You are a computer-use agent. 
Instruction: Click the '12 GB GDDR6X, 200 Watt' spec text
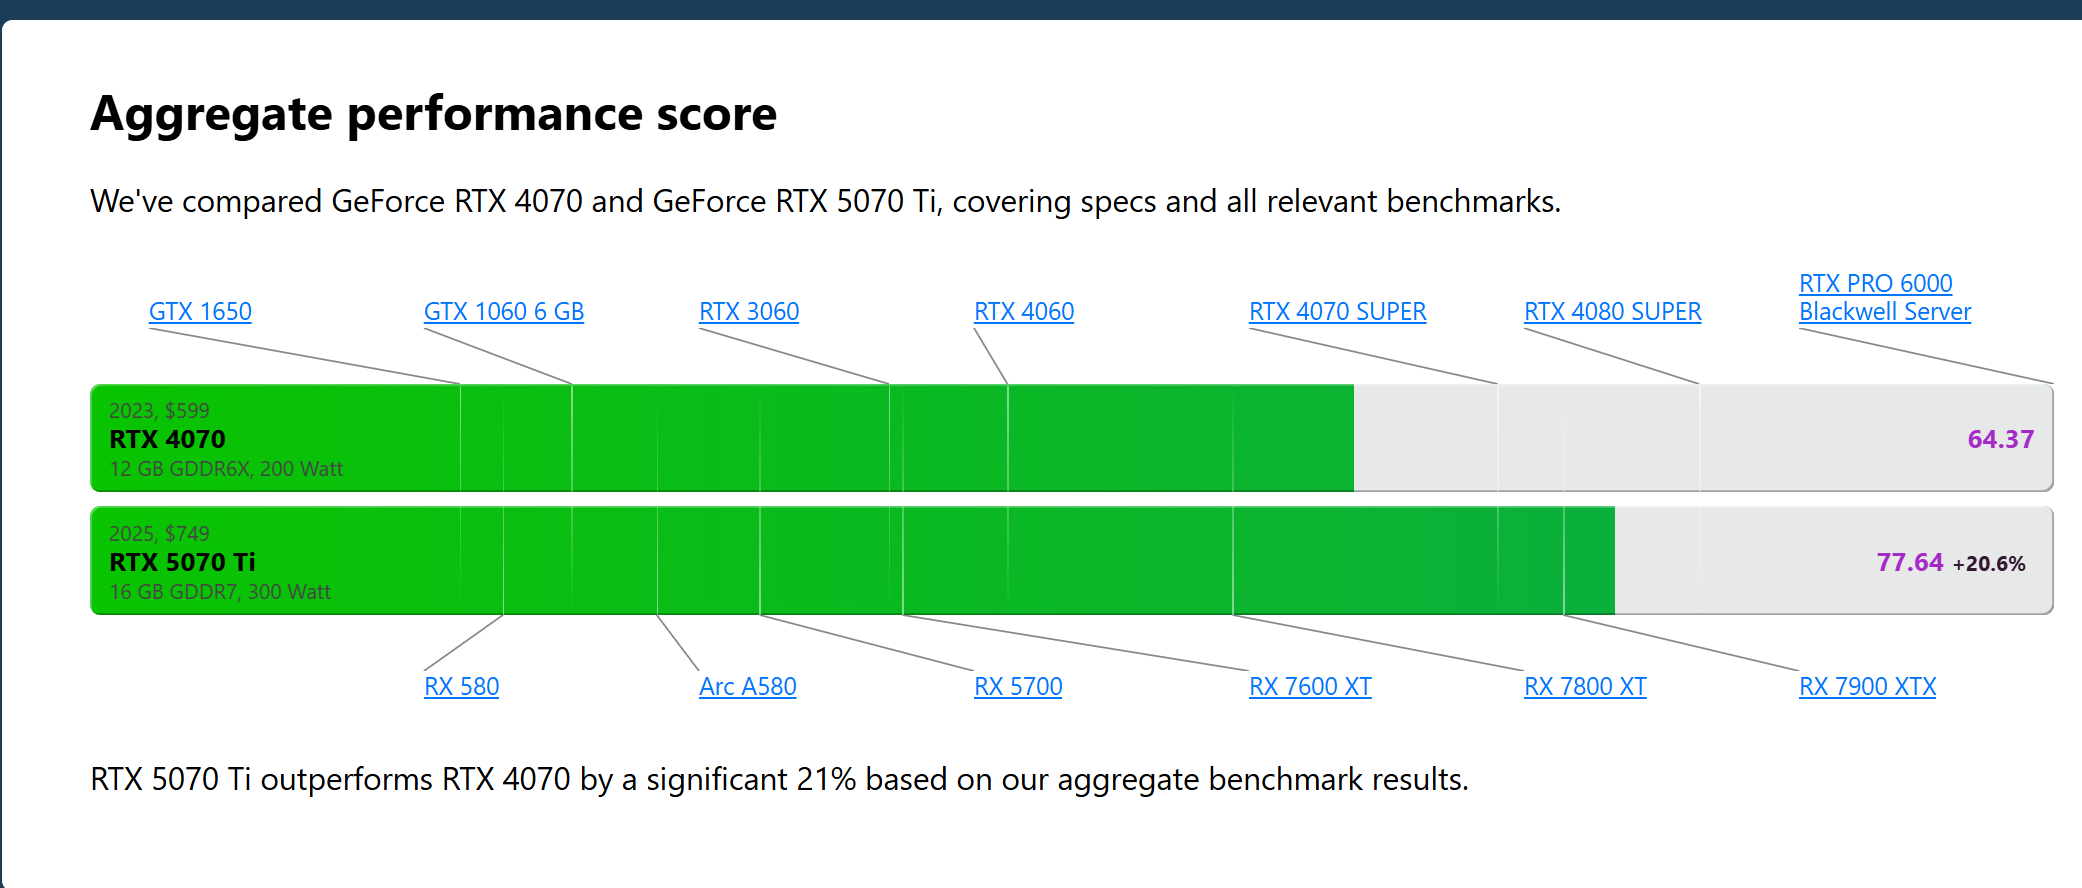click(x=226, y=469)
